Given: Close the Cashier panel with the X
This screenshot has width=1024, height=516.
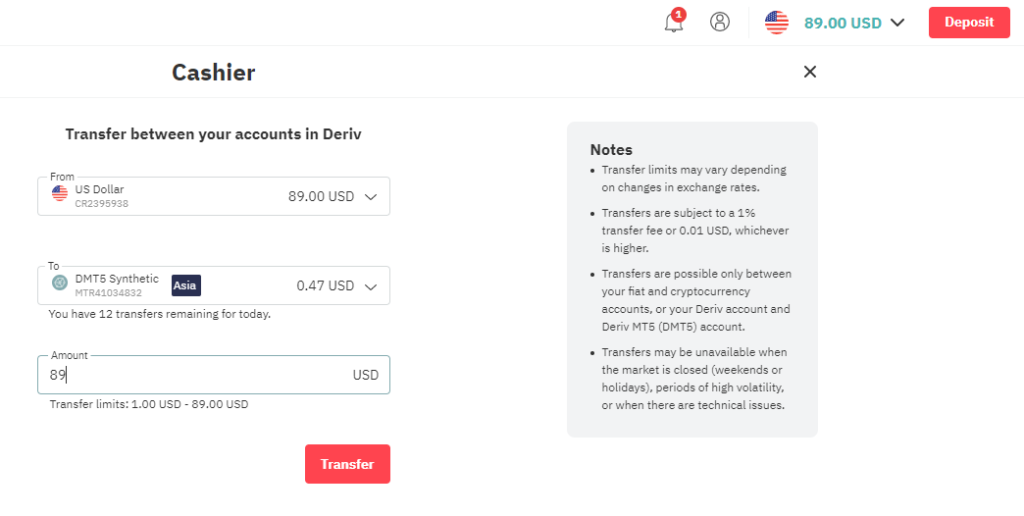Looking at the screenshot, I should 810,72.
